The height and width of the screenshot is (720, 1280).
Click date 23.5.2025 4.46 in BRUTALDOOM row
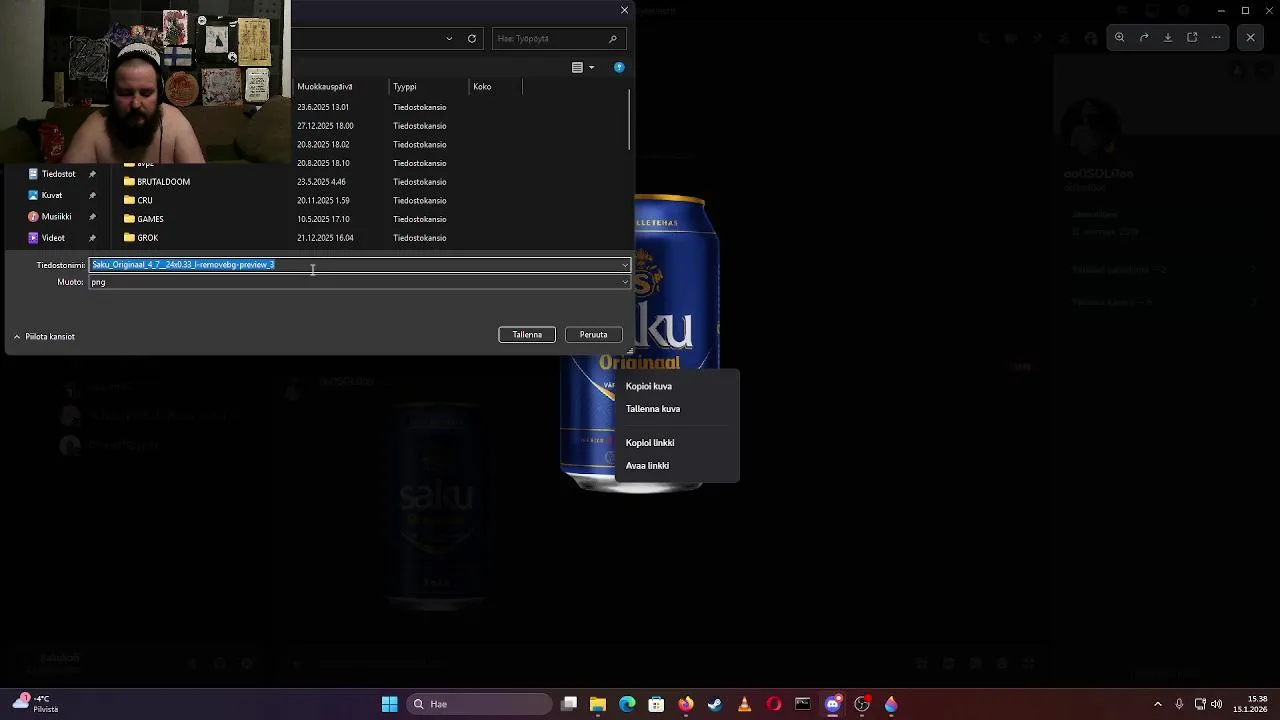[321, 182]
